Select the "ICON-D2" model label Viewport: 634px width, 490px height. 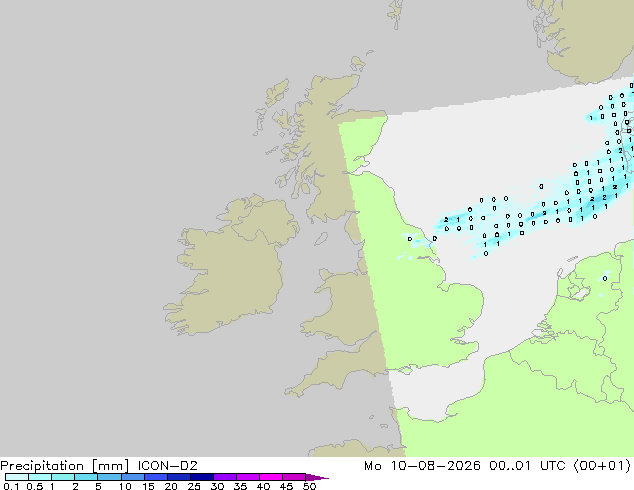[x=167, y=465]
